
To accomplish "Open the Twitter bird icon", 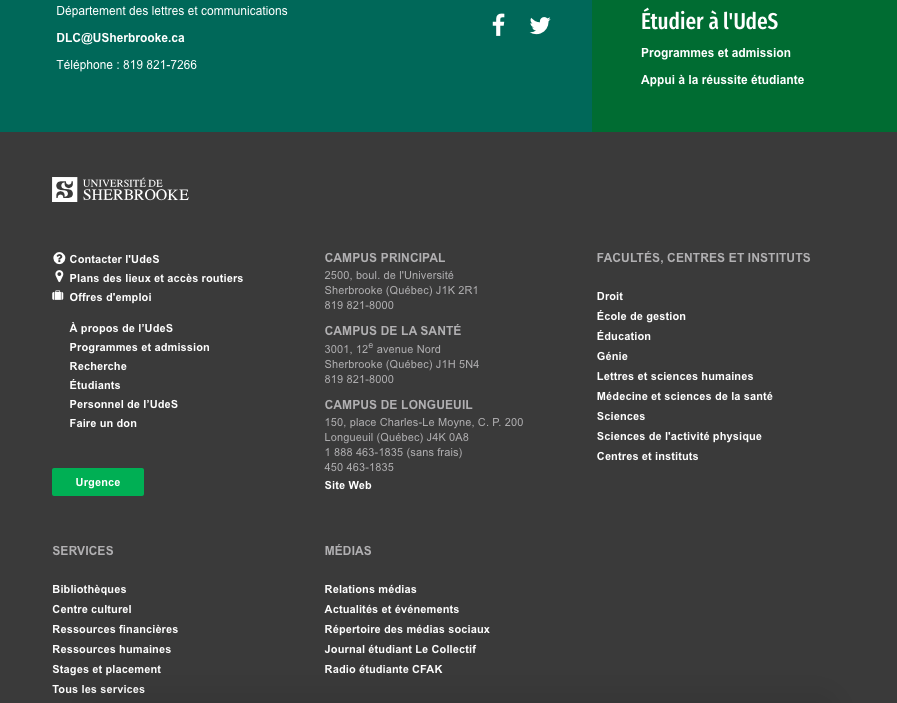I will tap(539, 25).
